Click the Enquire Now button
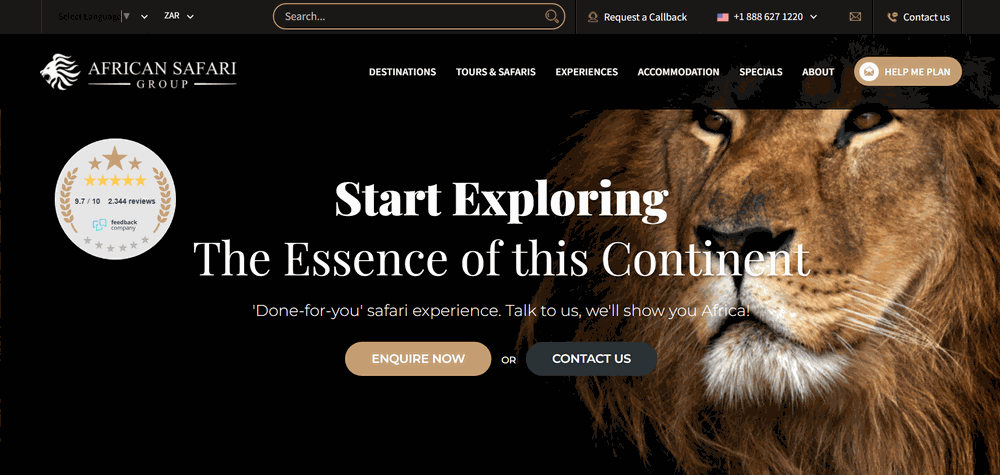1000x475 pixels. [x=418, y=359]
